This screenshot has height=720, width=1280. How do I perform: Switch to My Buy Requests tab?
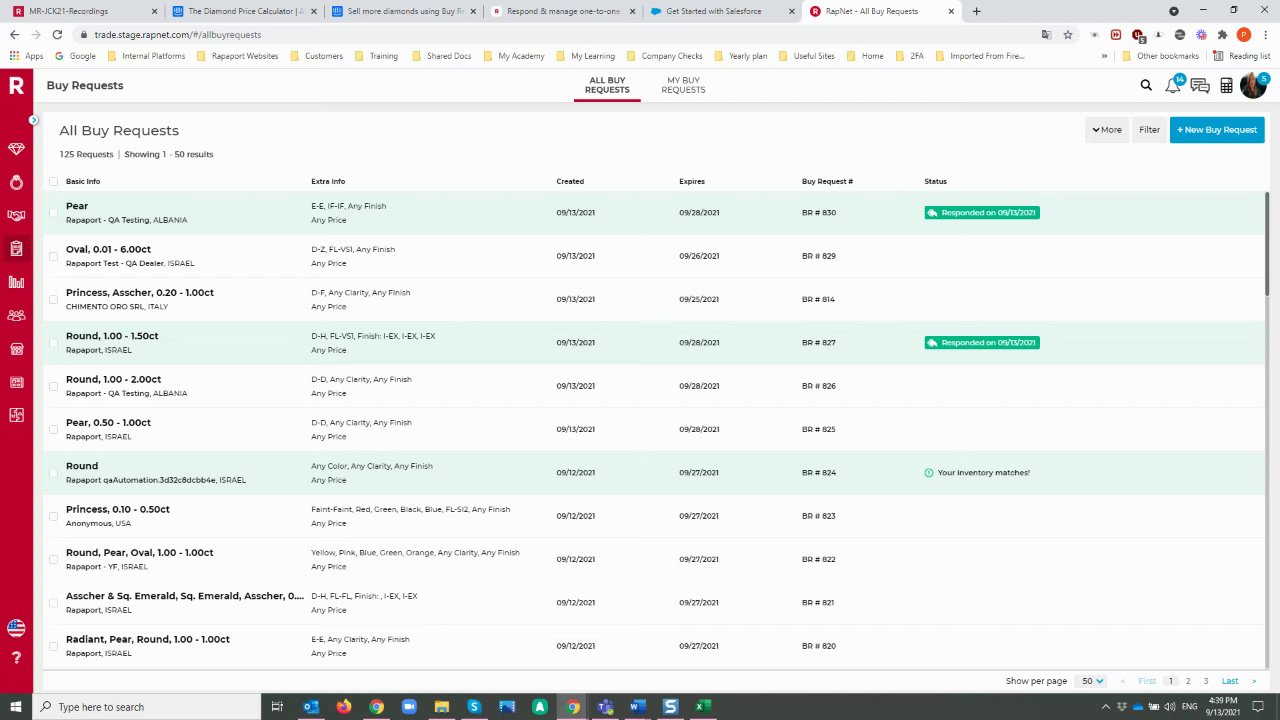(x=683, y=85)
